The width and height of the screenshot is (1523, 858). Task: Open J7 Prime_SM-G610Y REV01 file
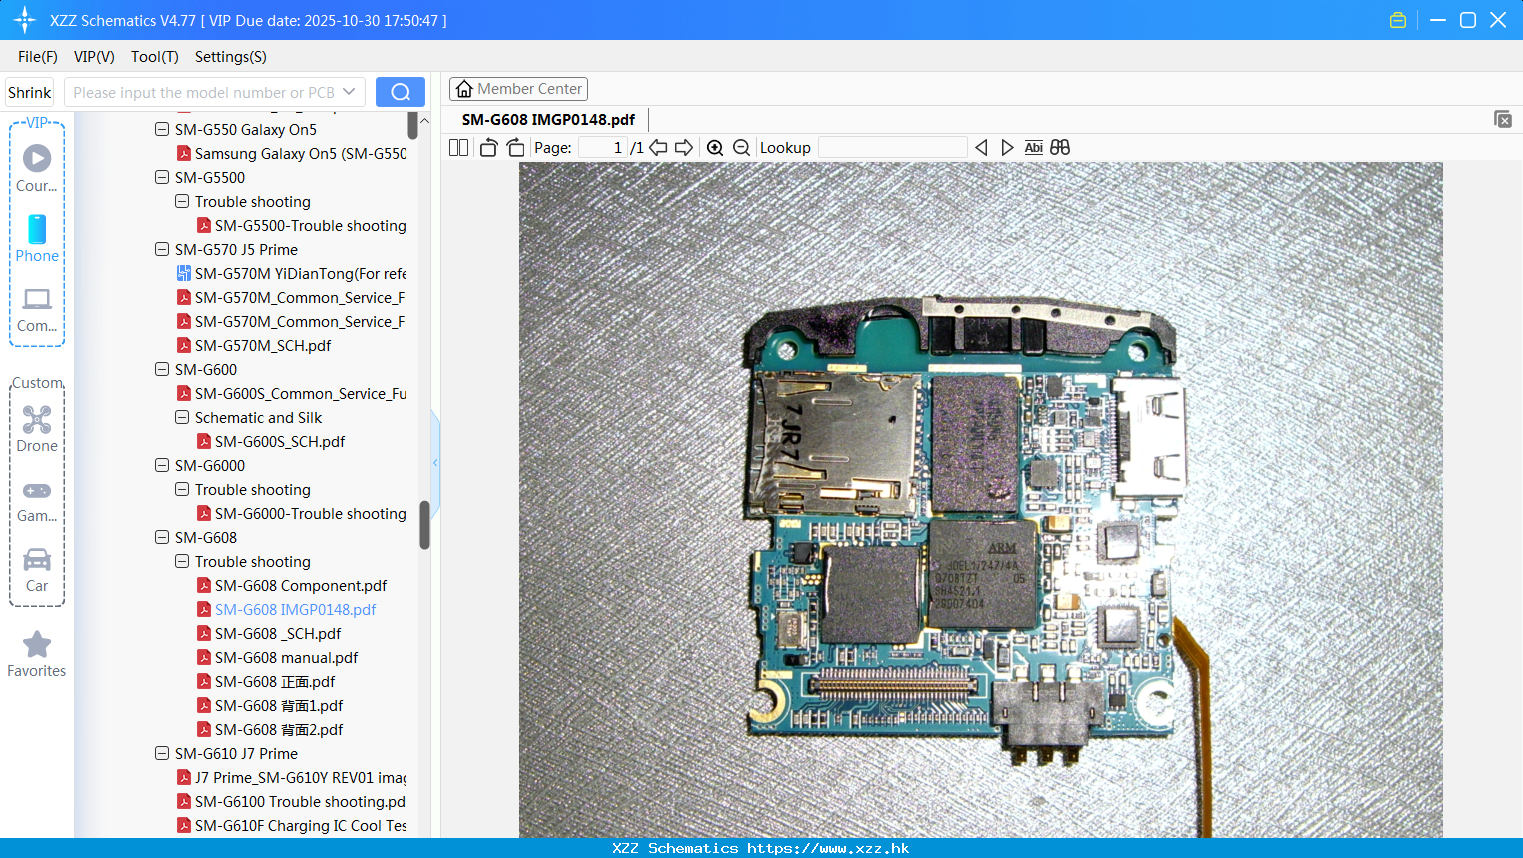[x=300, y=778]
